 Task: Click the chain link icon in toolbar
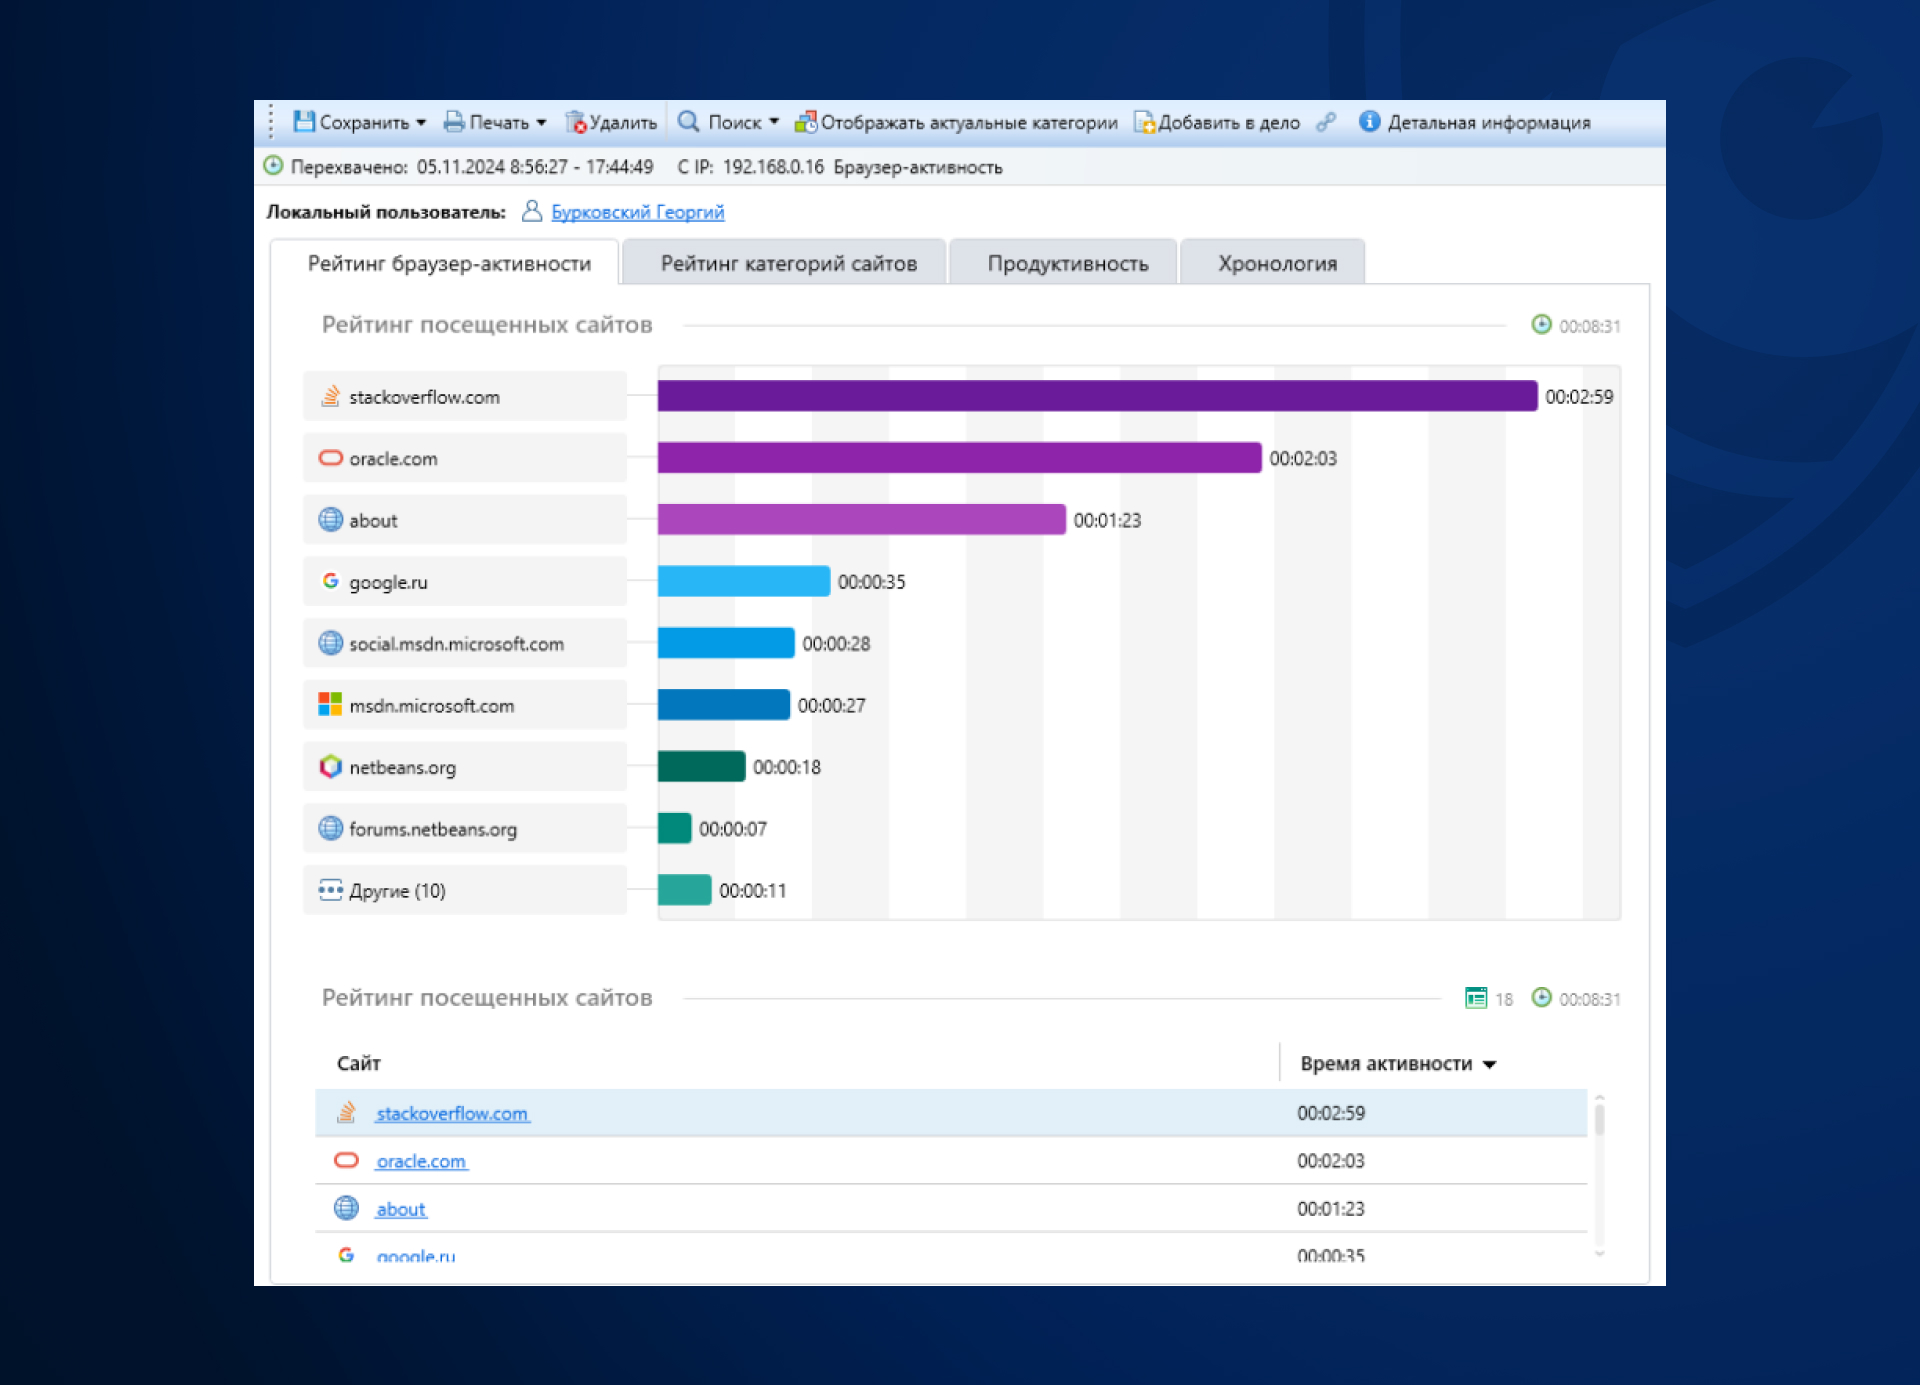[1326, 122]
